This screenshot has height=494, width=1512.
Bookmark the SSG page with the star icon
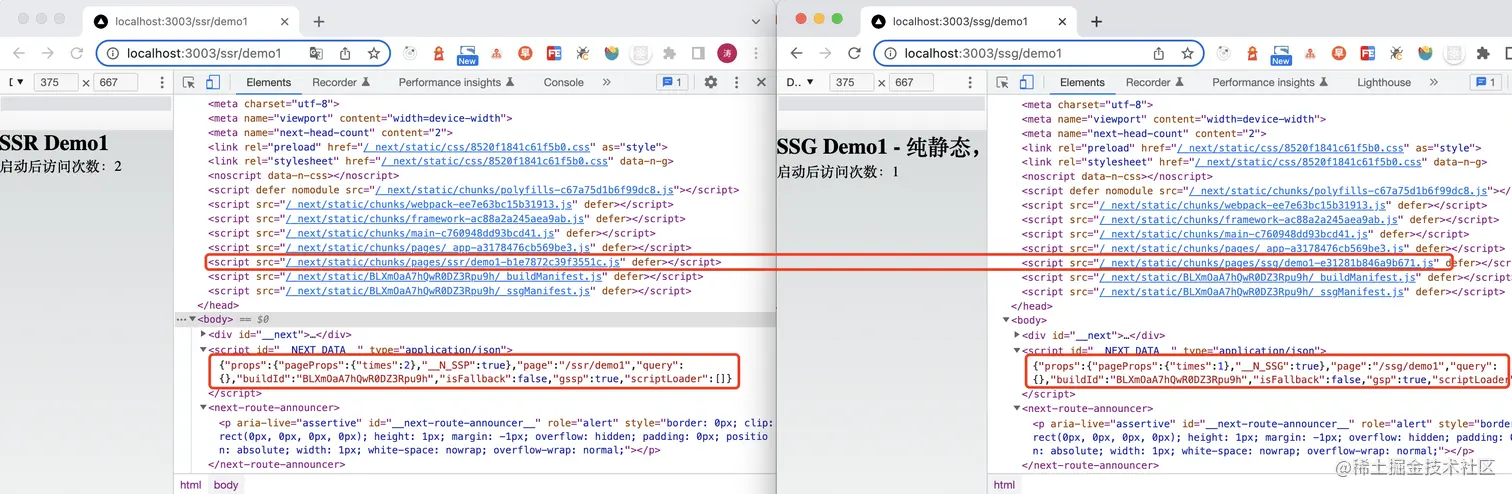coord(1187,53)
